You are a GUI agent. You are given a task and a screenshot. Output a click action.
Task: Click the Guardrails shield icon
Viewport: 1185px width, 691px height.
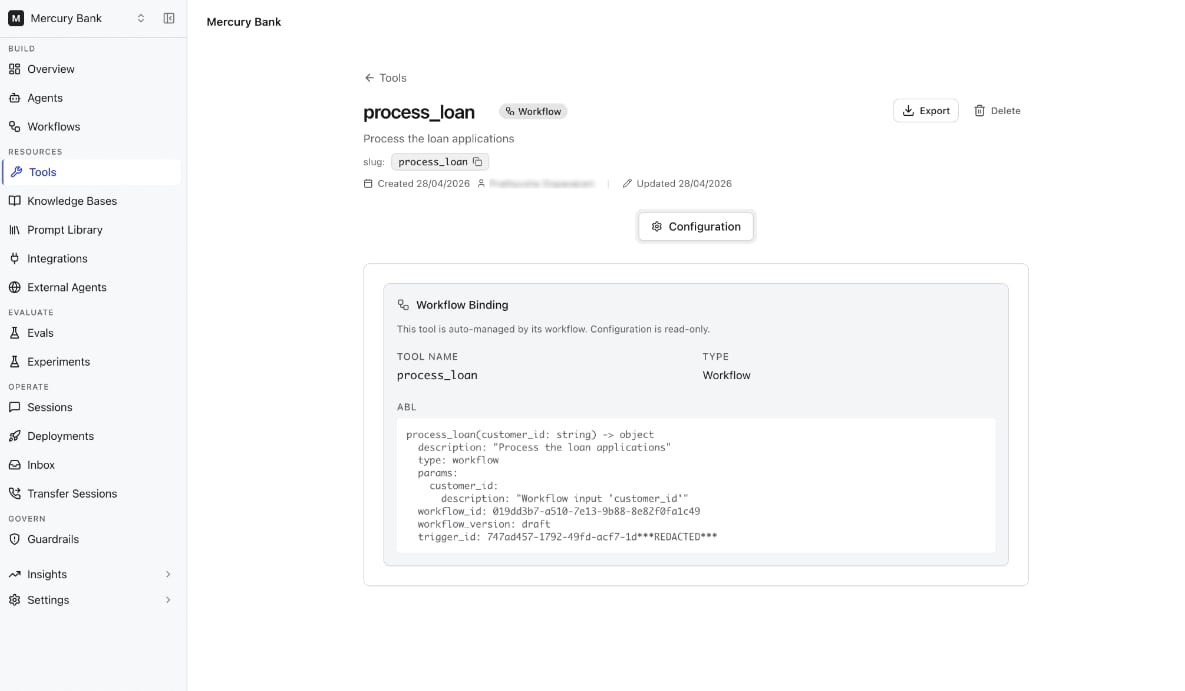[14, 539]
